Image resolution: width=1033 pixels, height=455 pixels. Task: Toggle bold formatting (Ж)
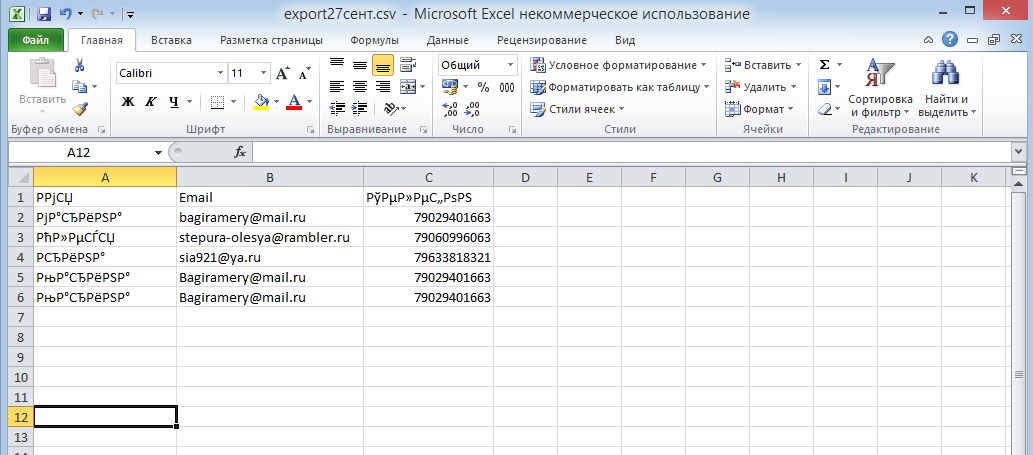[x=127, y=102]
